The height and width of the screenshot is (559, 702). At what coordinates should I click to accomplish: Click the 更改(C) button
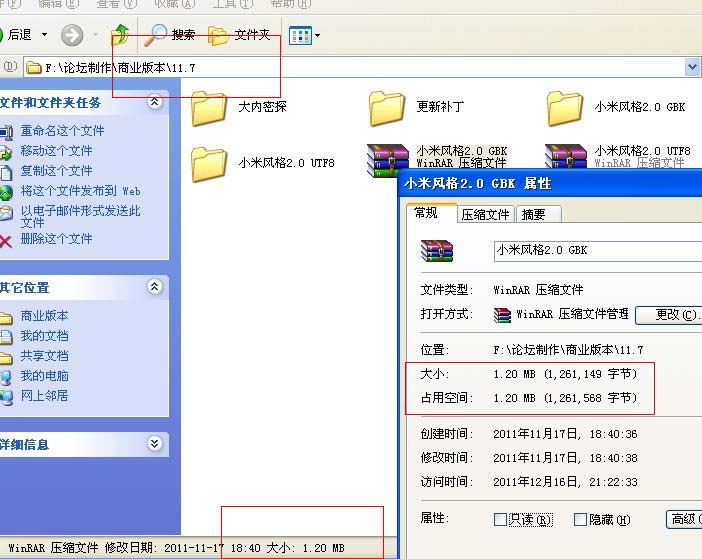(x=668, y=315)
